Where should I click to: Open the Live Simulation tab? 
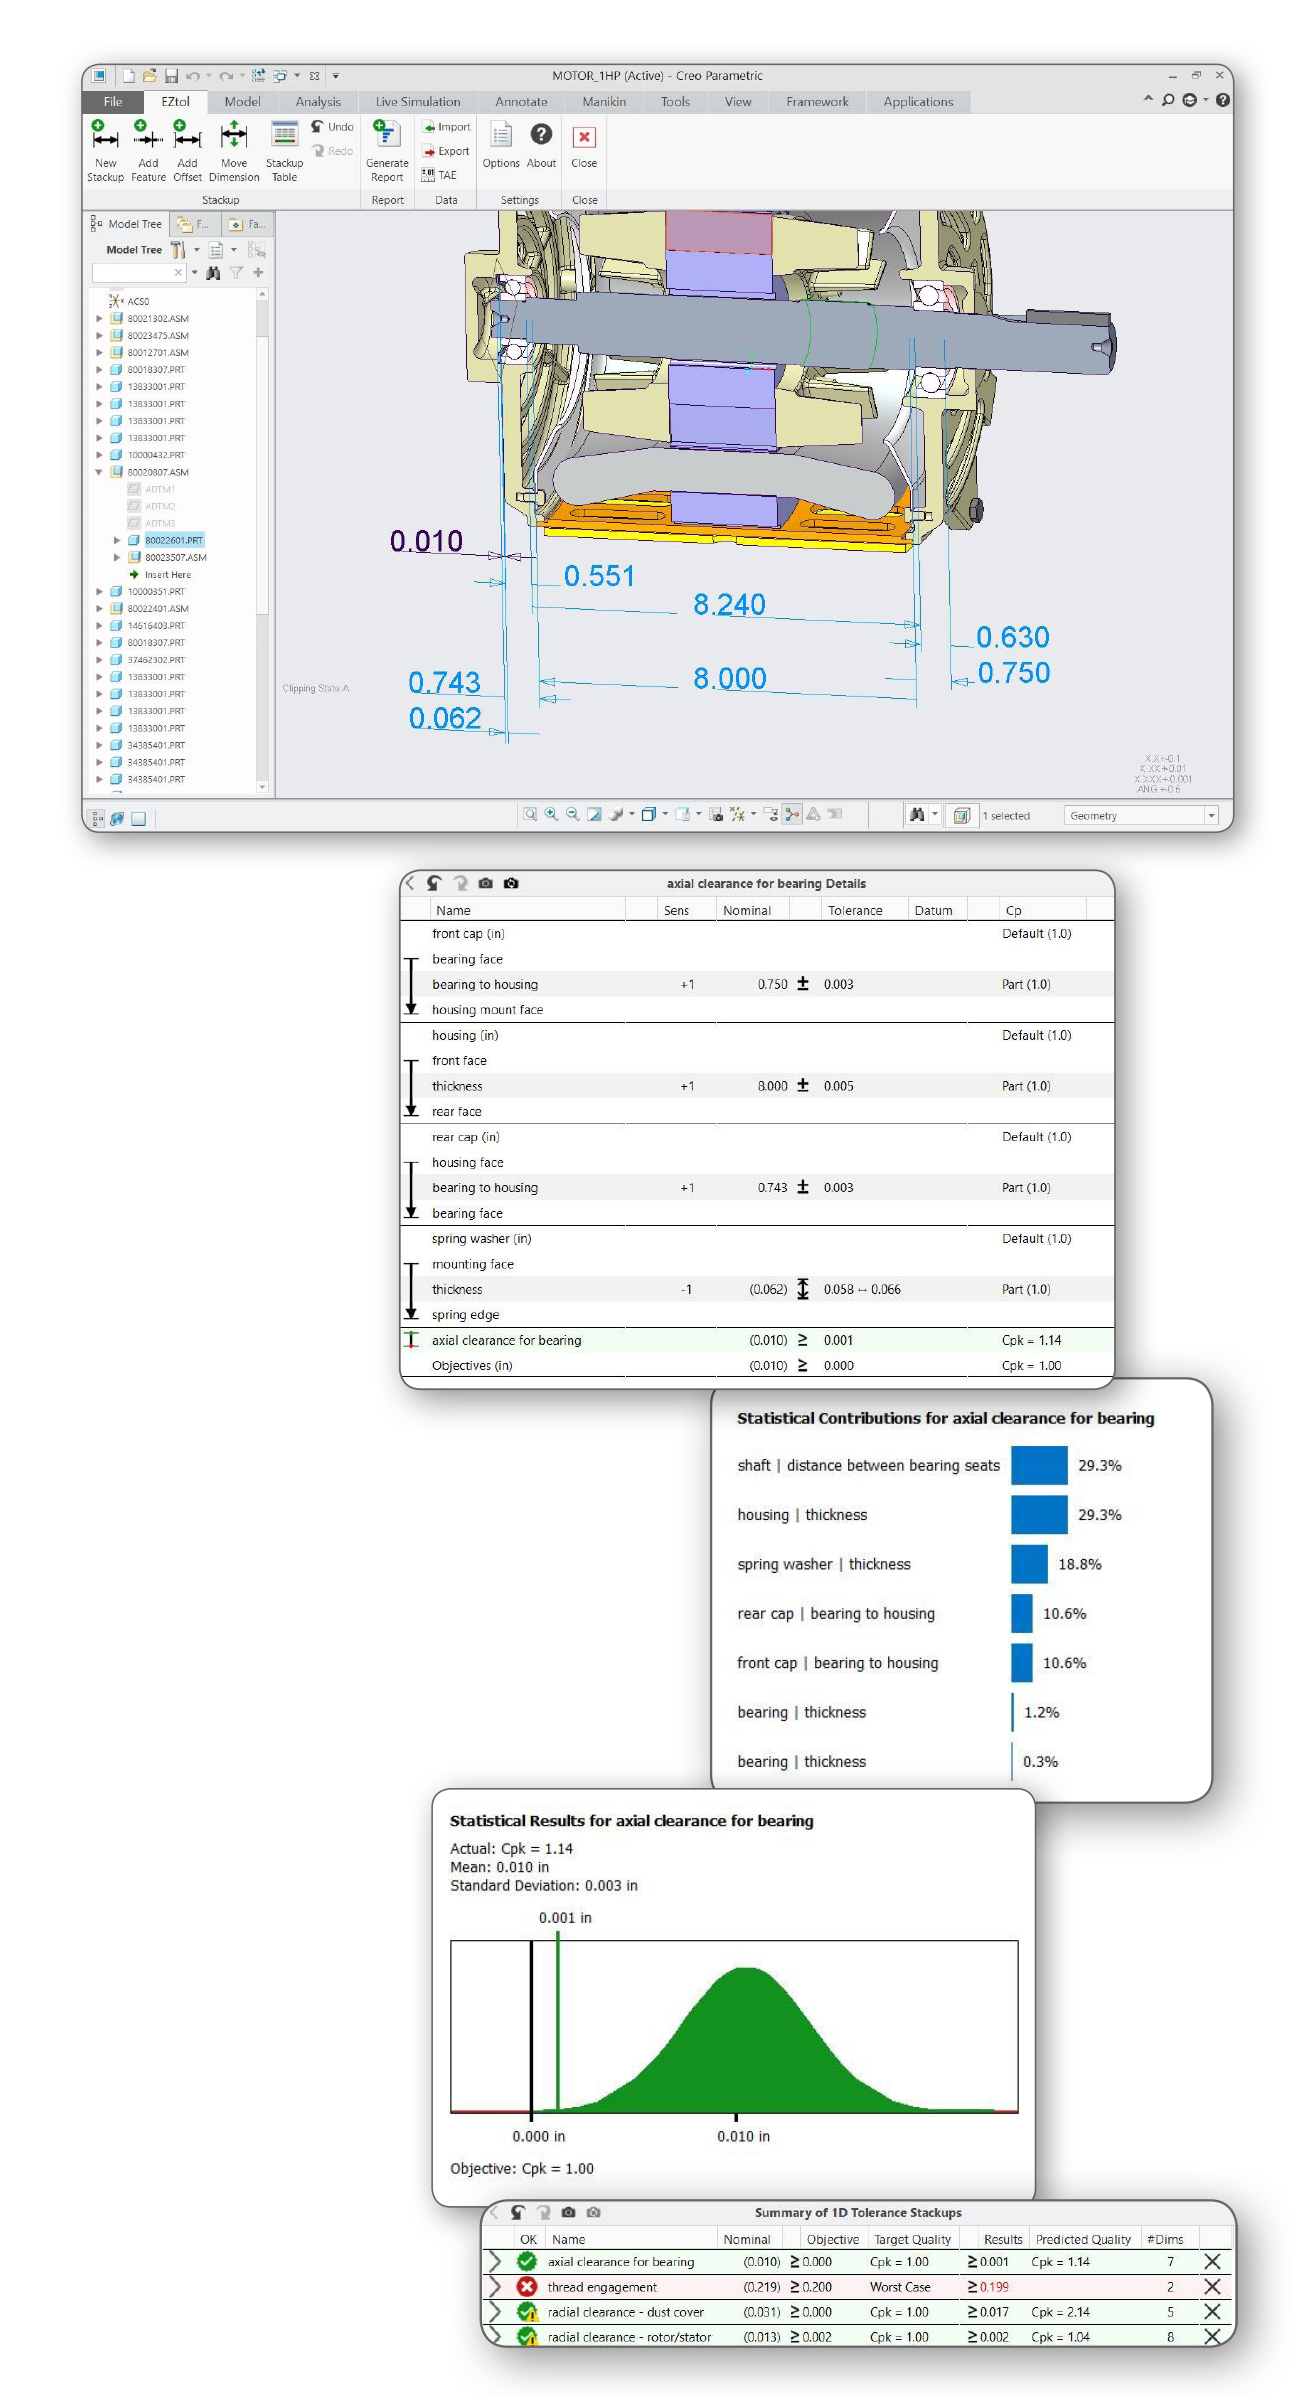point(418,102)
